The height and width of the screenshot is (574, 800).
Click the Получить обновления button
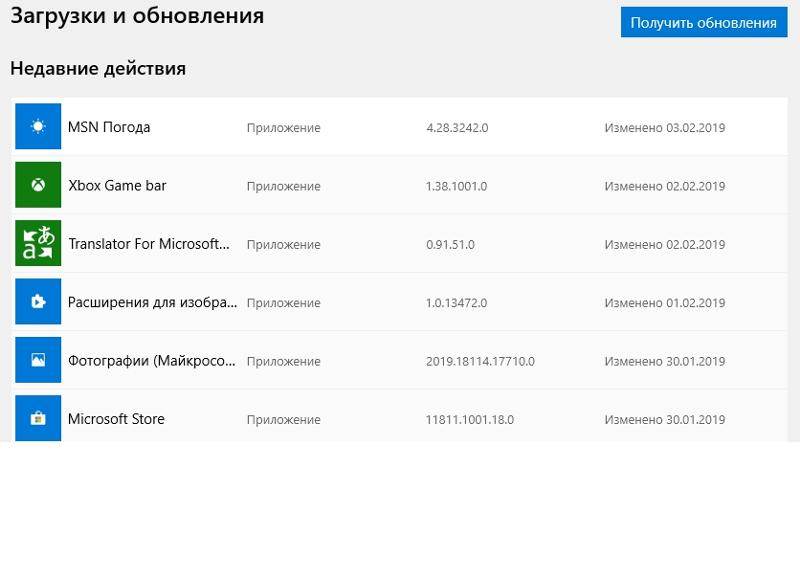tap(704, 22)
